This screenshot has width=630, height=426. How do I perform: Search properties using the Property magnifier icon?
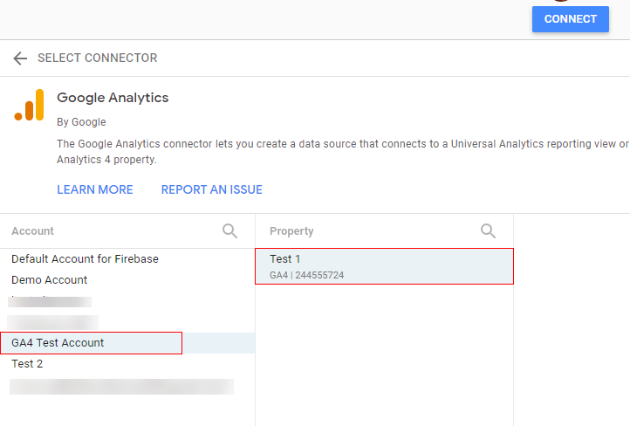488,231
